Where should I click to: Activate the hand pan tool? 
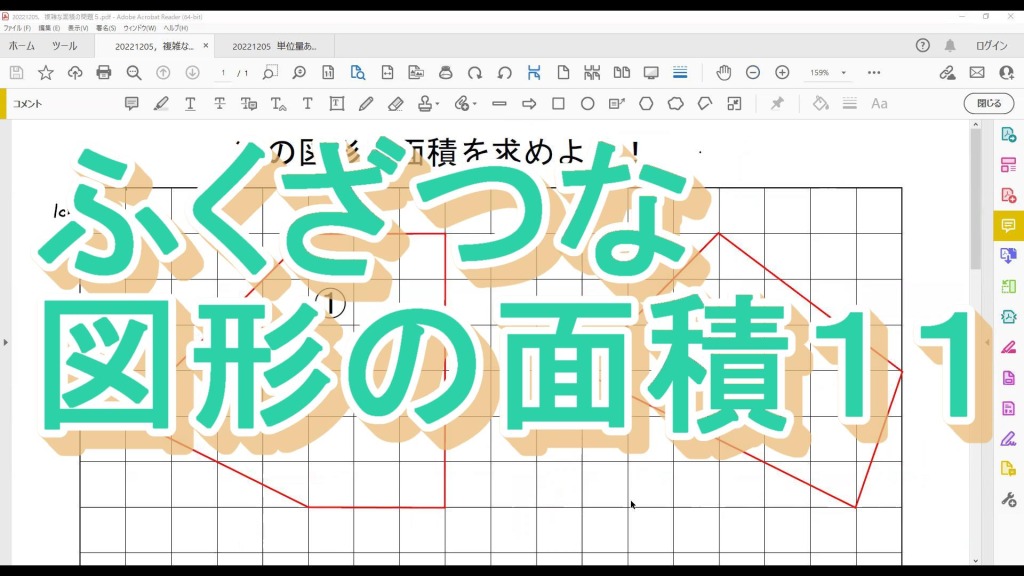click(x=723, y=73)
